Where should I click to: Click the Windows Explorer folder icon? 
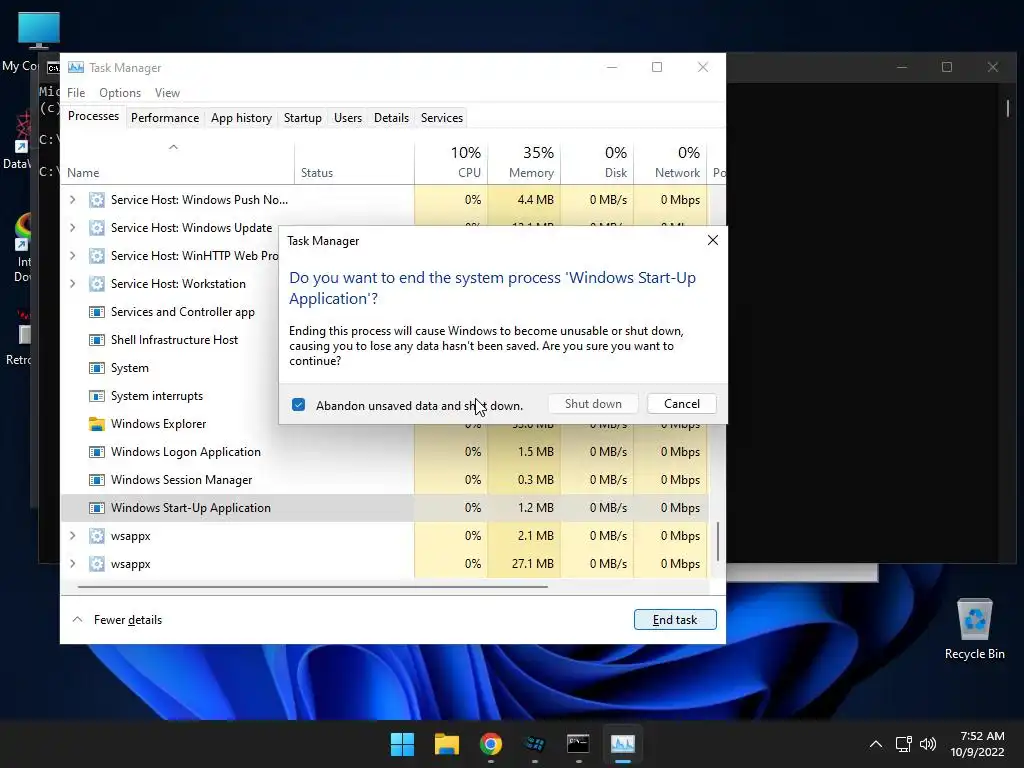[97, 424]
